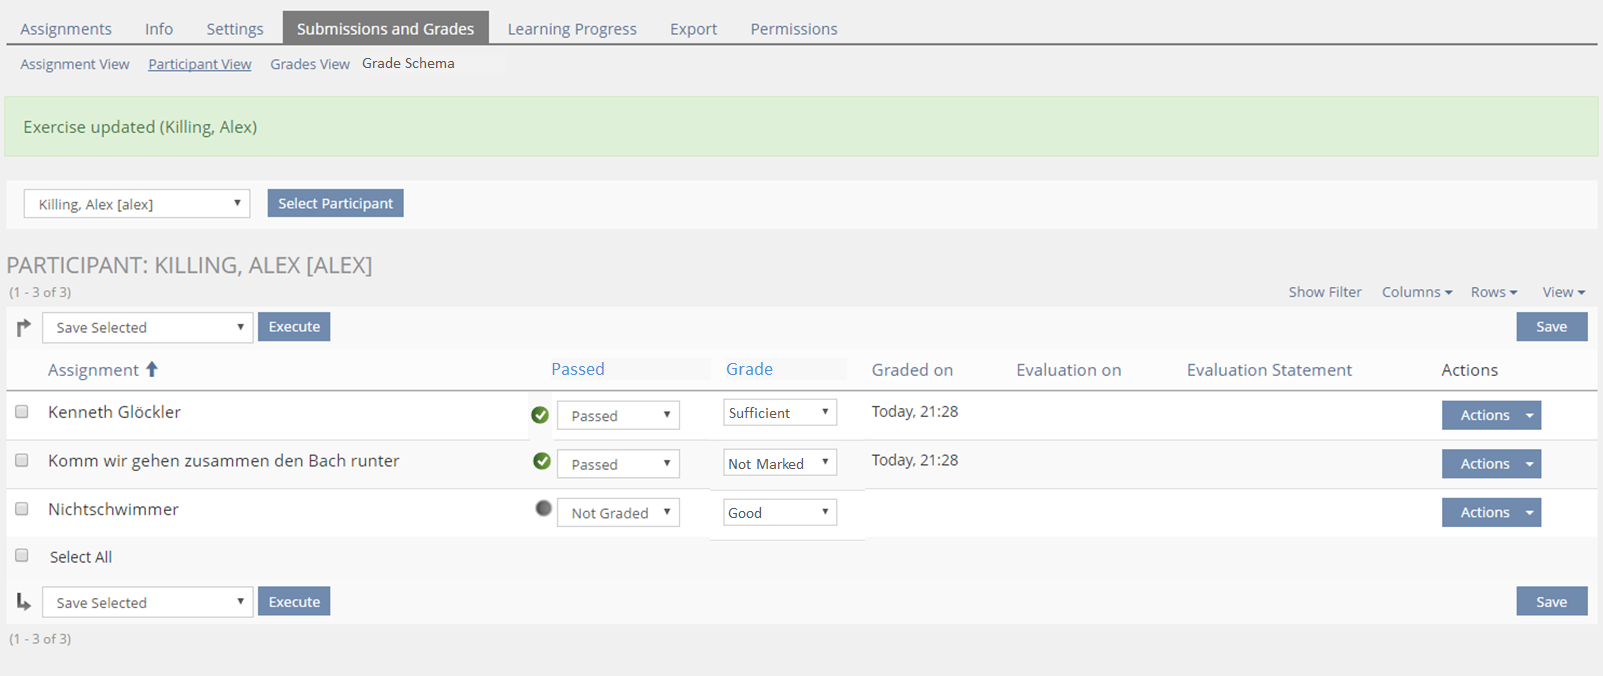Click the top Save button
The width and height of the screenshot is (1603, 676).
coord(1551,327)
